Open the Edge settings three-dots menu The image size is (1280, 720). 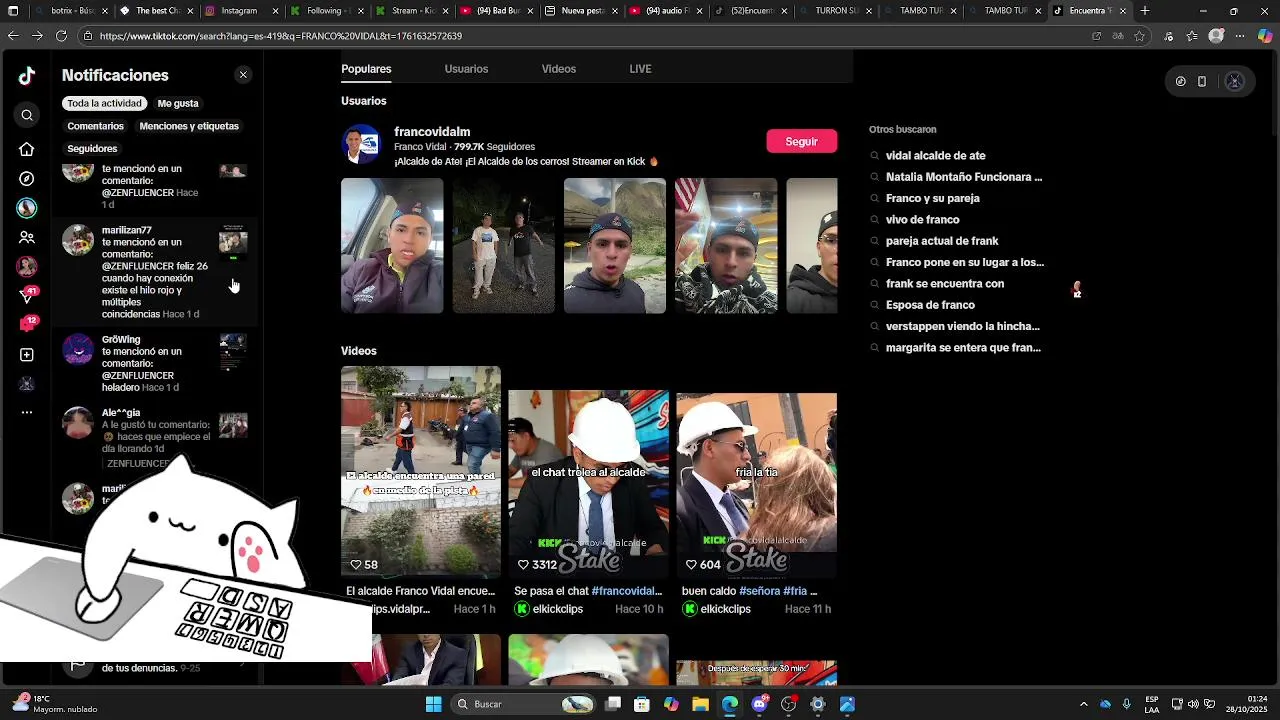[1241, 36]
